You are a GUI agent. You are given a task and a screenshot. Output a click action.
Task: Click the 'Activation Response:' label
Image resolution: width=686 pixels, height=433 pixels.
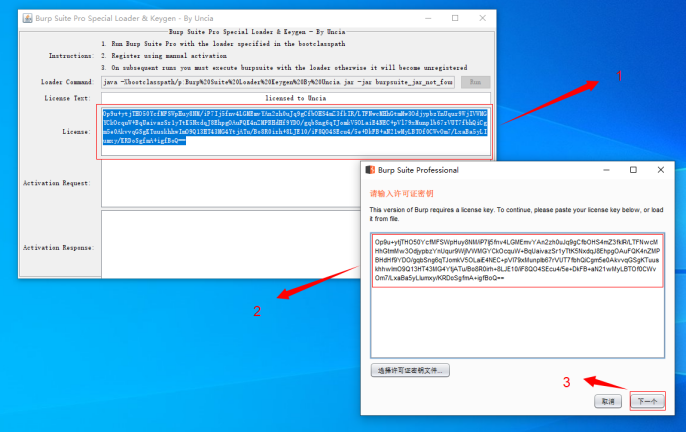pyautogui.click(x=59, y=248)
